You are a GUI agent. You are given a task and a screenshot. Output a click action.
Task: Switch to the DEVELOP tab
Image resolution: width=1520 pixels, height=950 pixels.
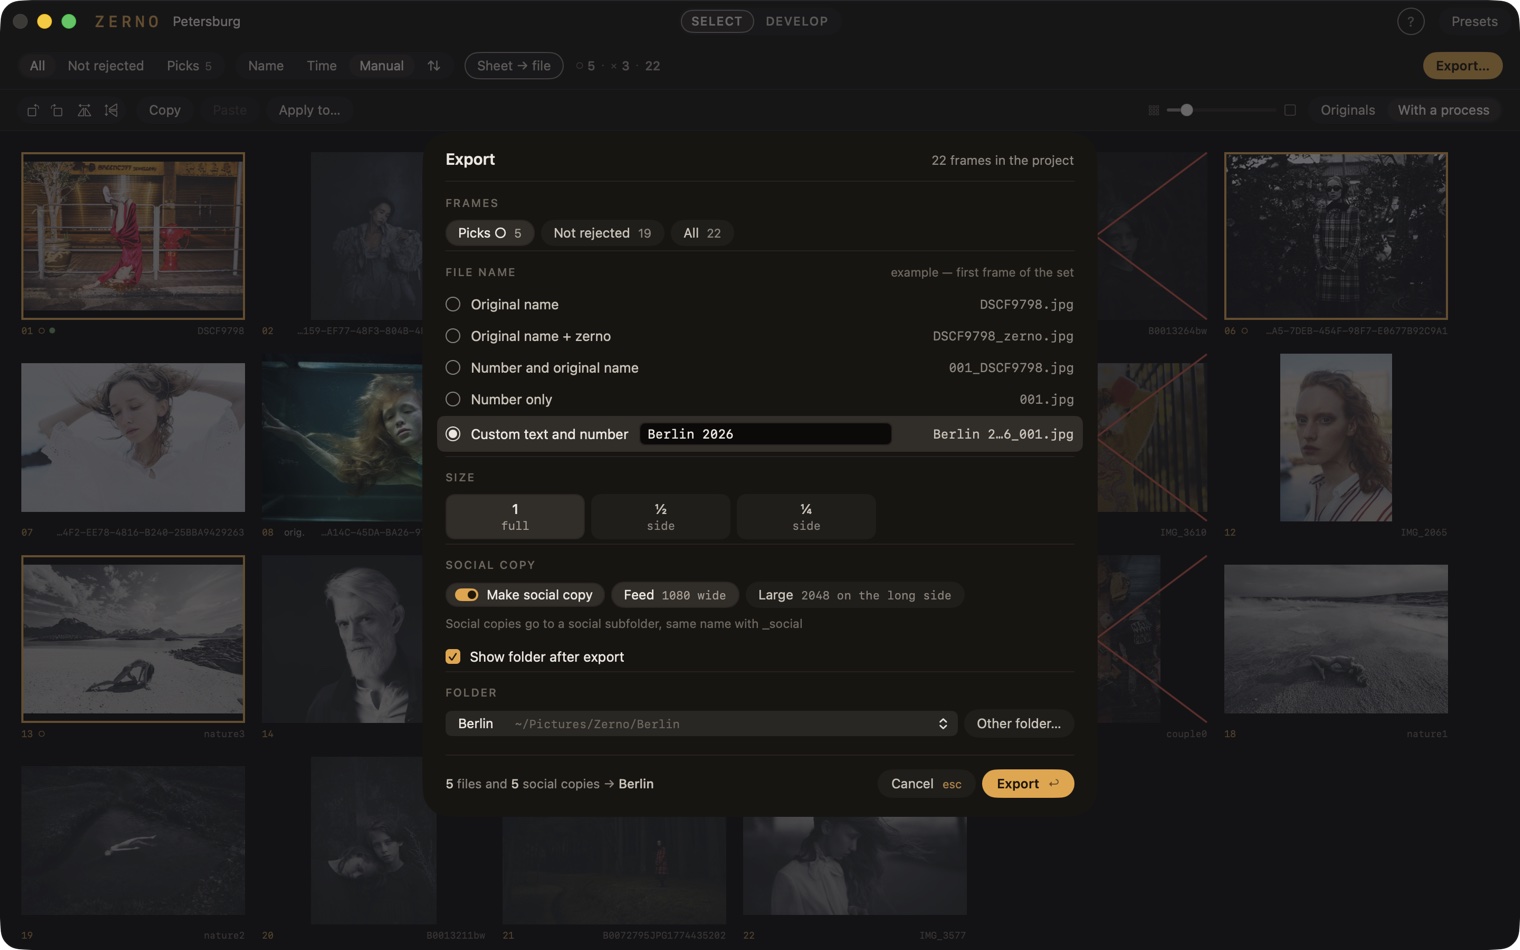pos(797,21)
